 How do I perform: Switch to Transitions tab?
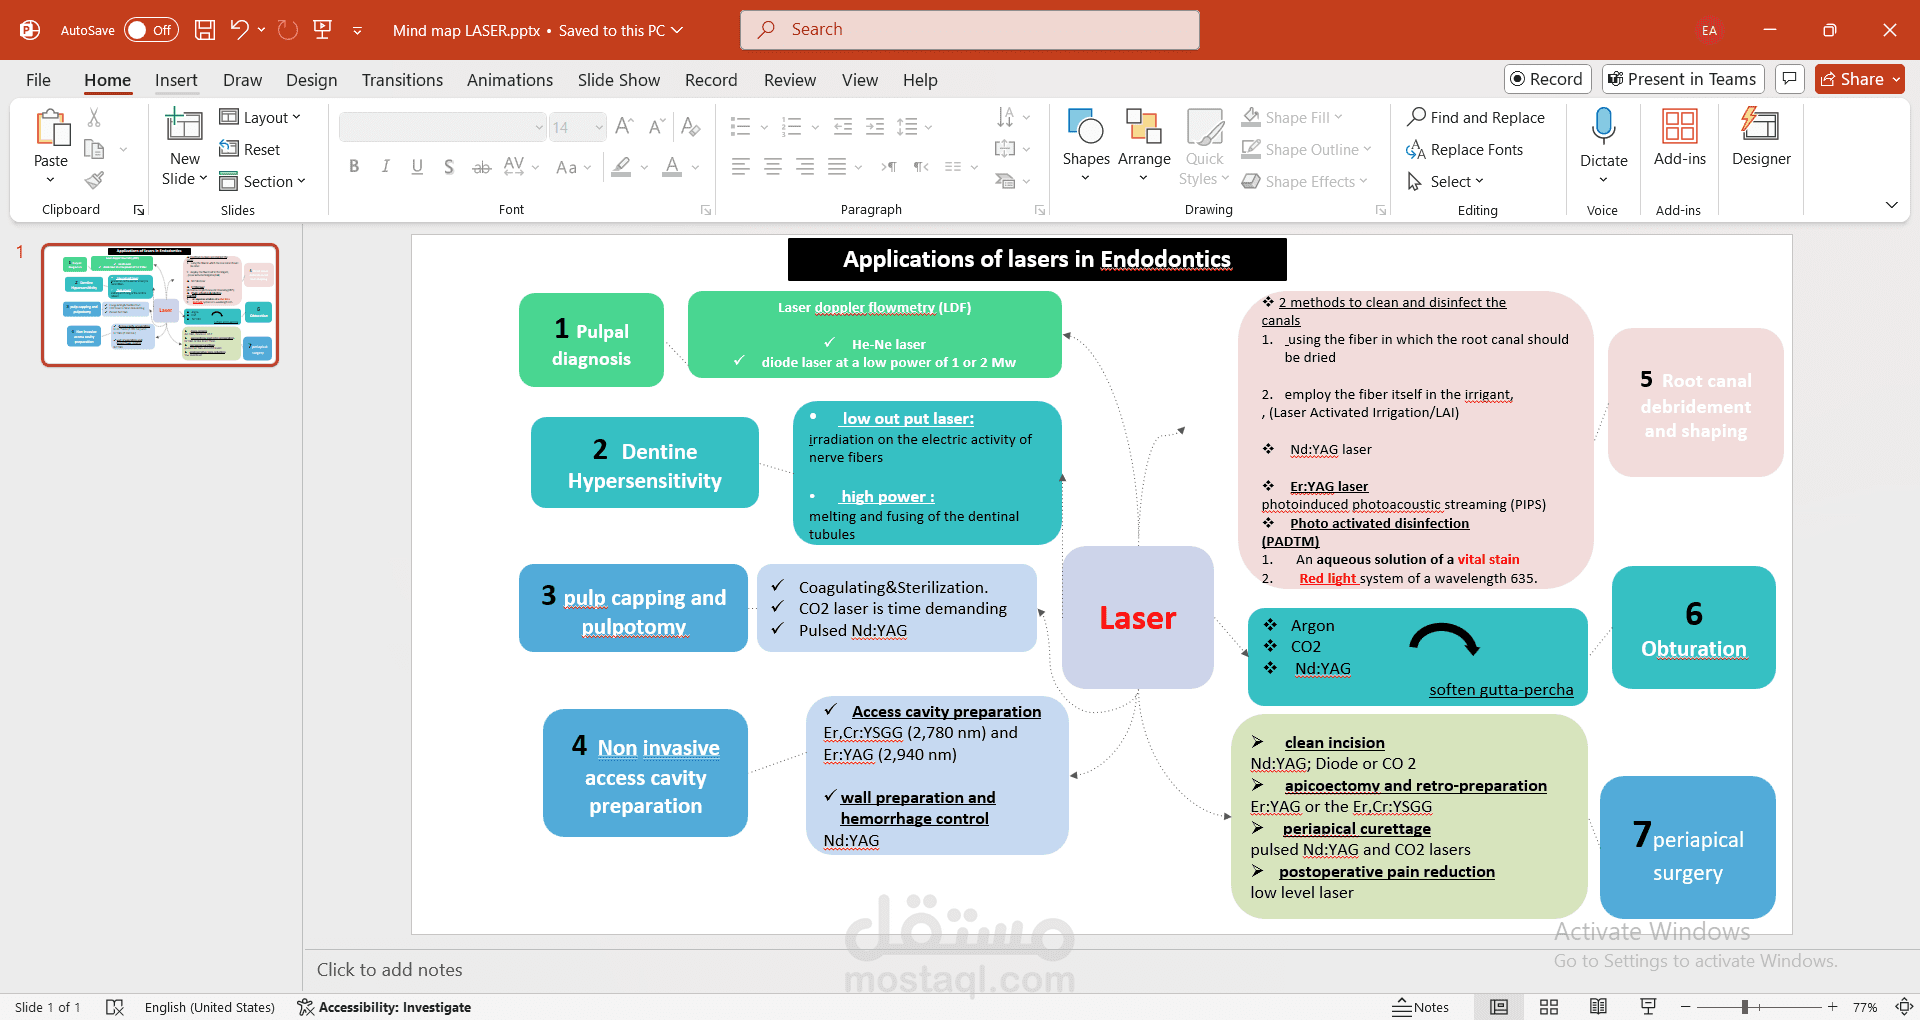402,80
